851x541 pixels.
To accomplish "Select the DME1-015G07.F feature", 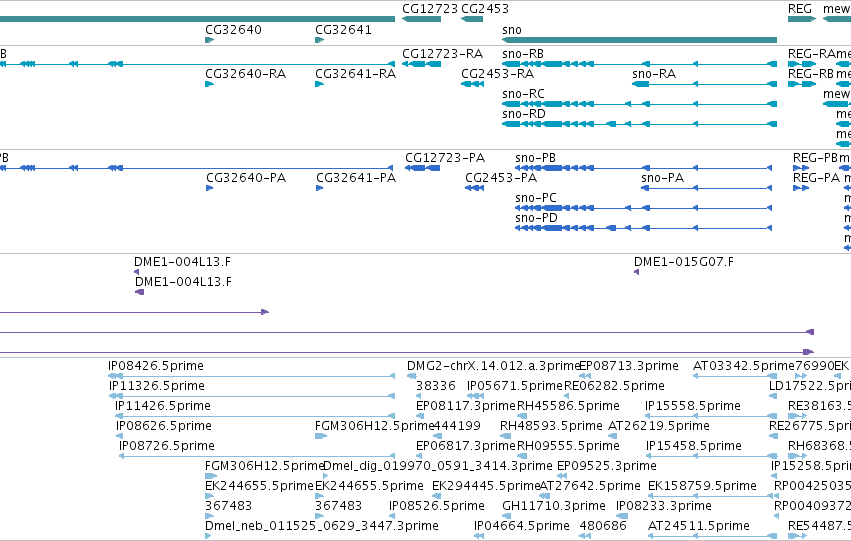I will click(x=637, y=272).
